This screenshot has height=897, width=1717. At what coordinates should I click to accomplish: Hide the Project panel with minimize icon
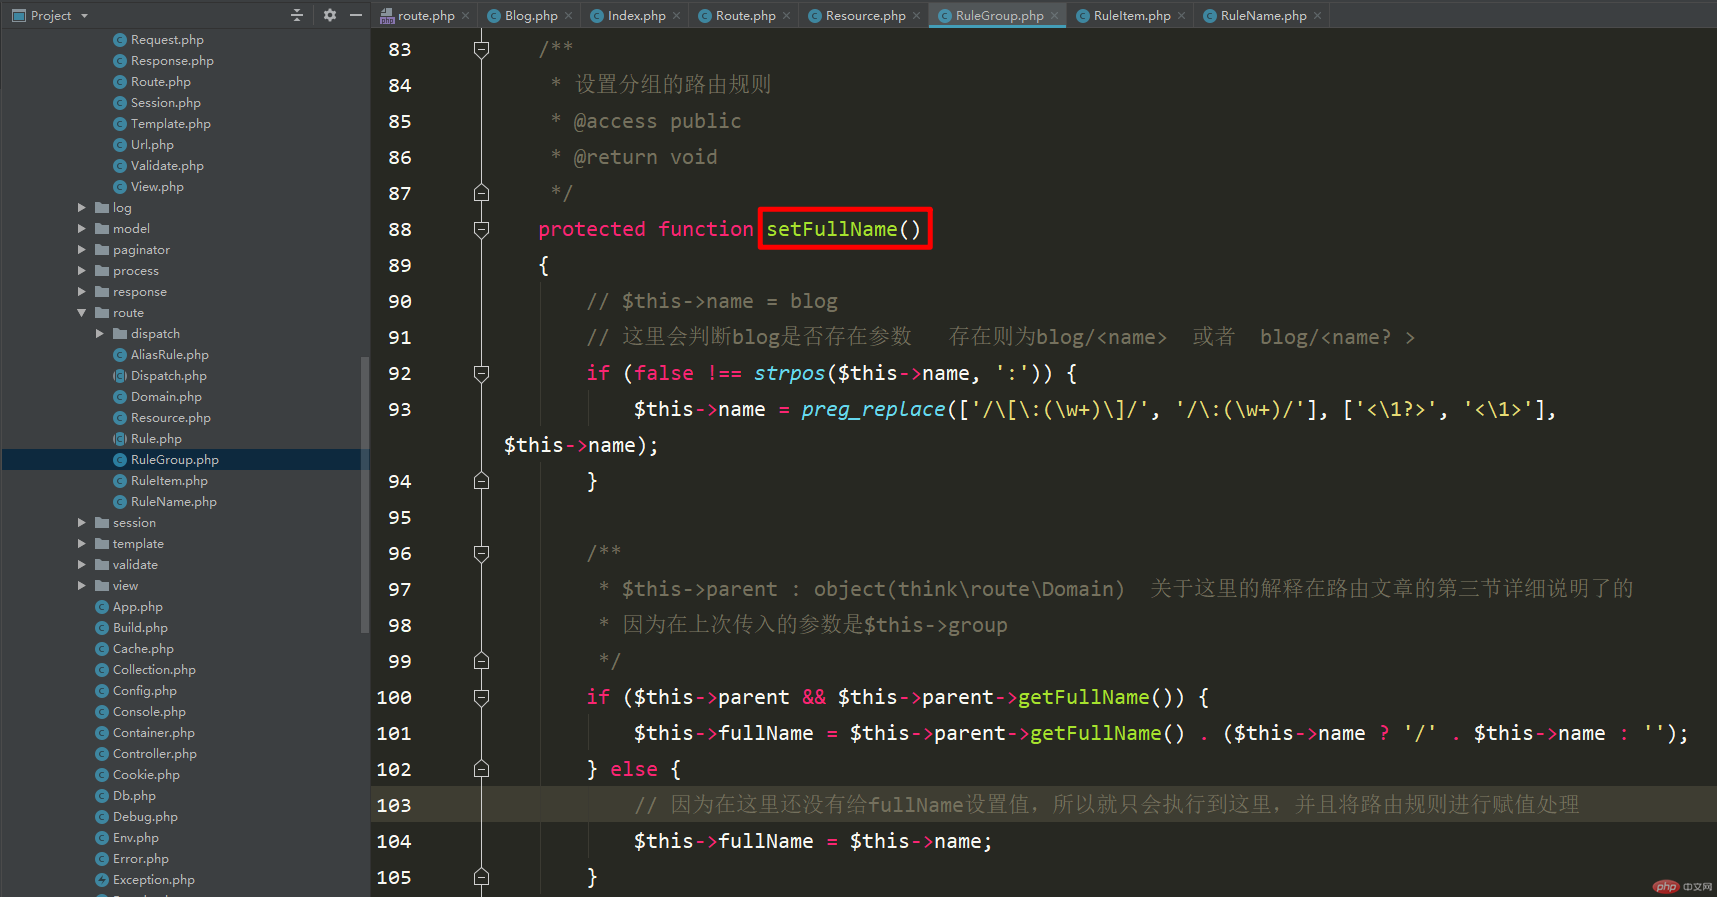pos(355,15)
